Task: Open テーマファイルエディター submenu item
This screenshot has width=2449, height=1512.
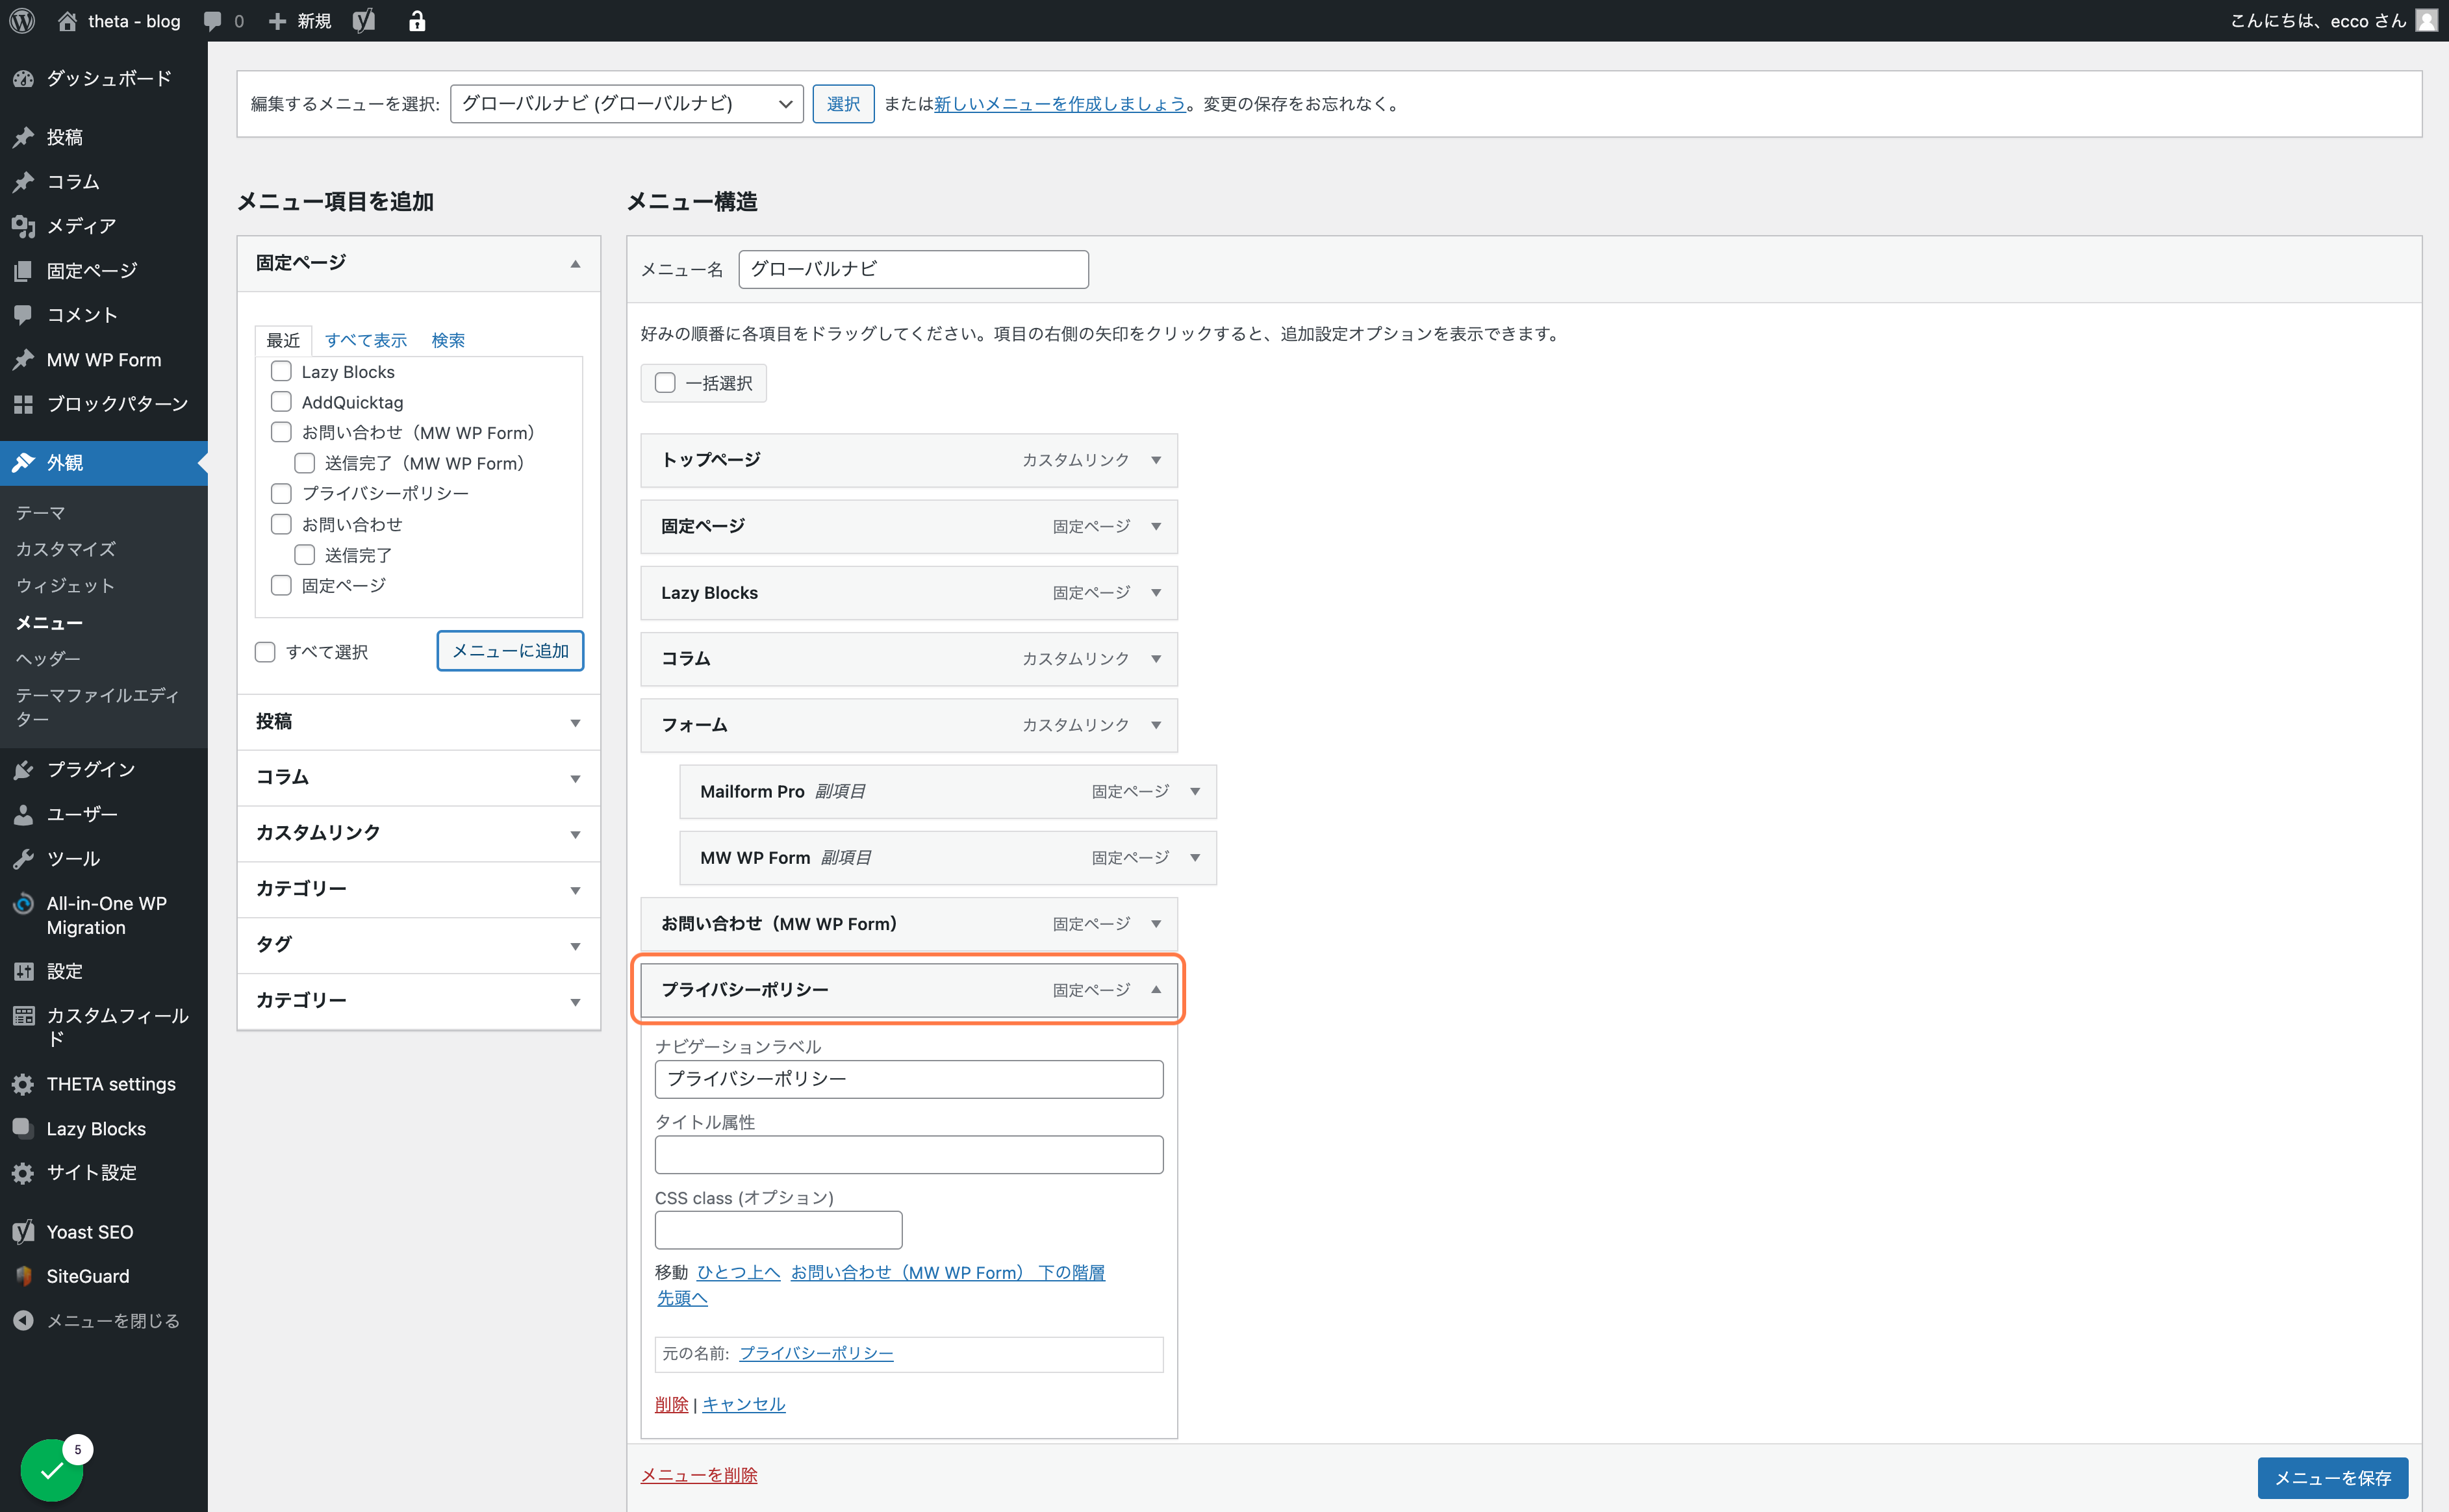Action: pyautogui.click(x=98, y=707)
